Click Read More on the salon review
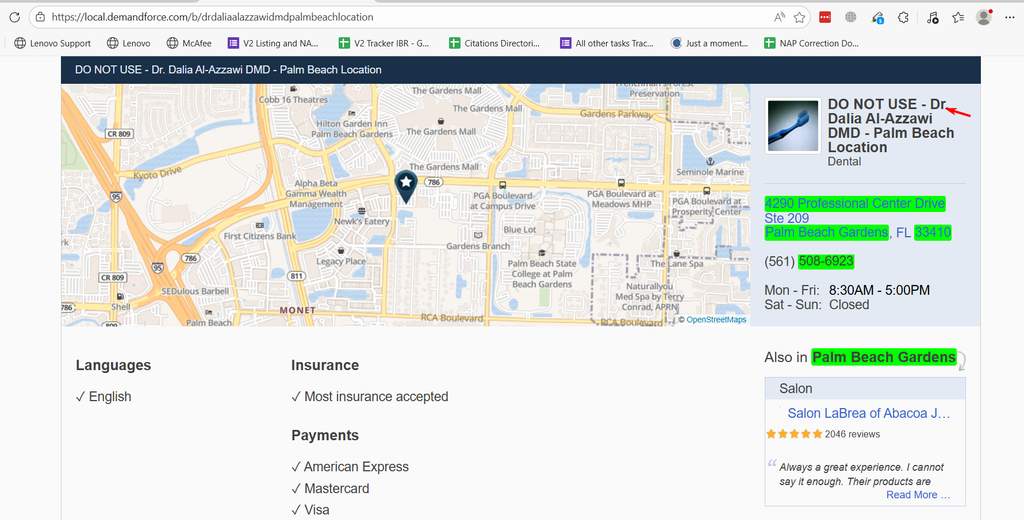Screen dimensions: 1024x520 [918, 495]
